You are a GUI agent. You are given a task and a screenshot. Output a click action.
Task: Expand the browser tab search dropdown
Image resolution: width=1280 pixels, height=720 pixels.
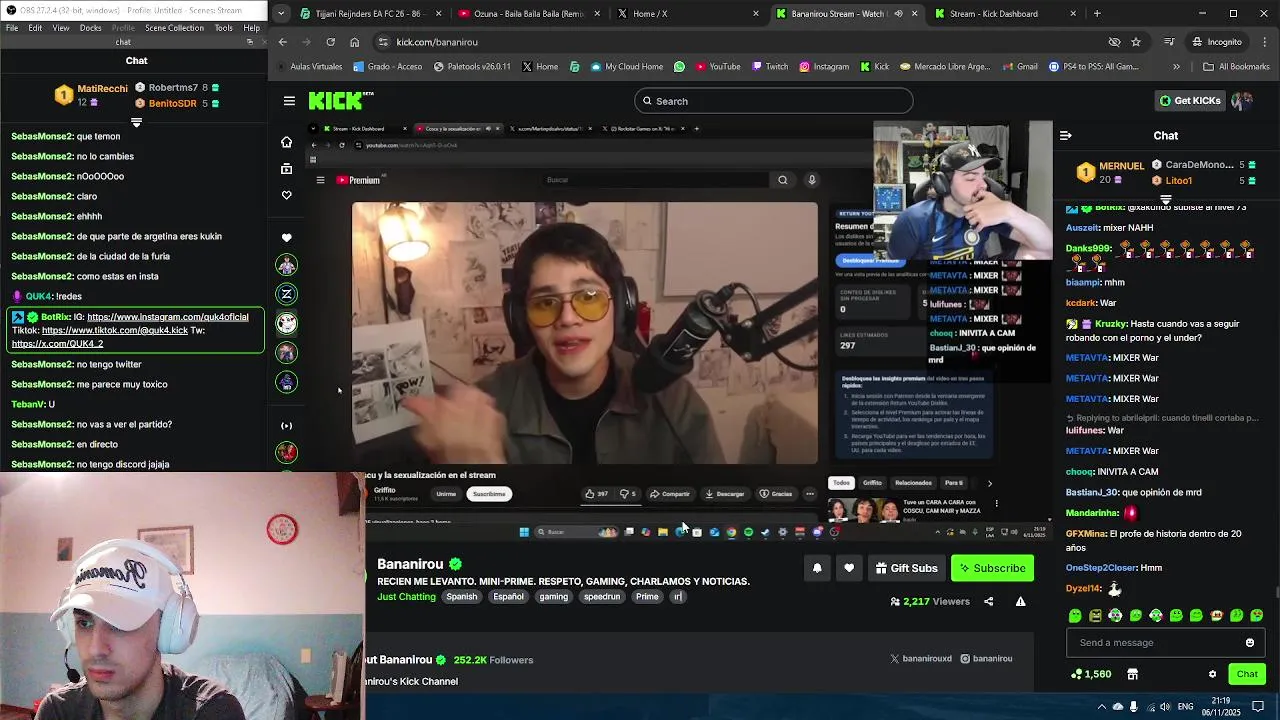coord(281,14)
